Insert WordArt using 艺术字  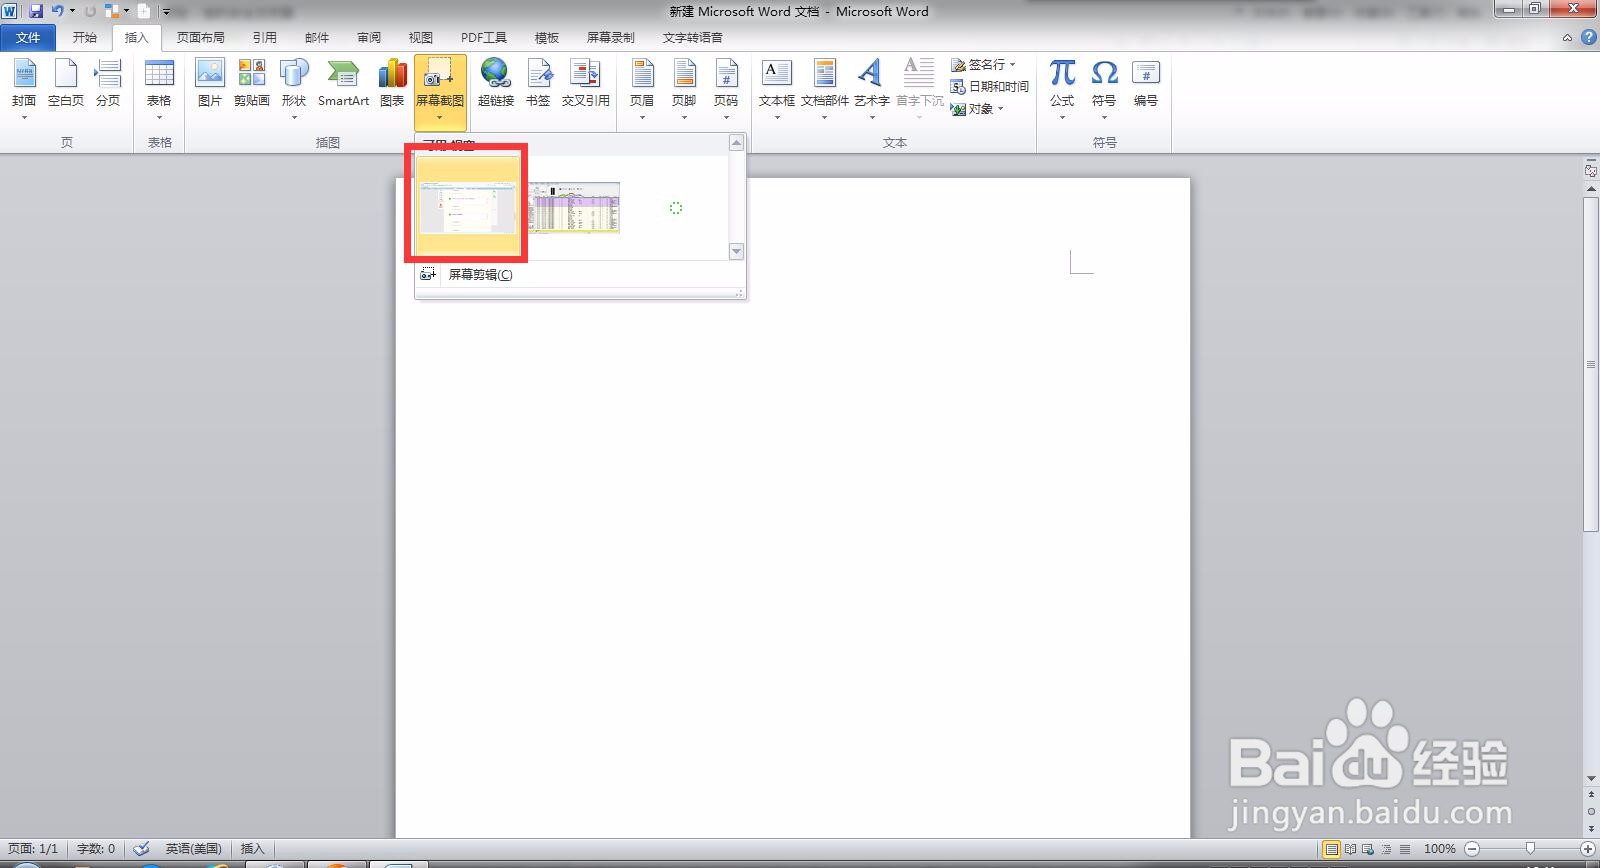point(872,89)
